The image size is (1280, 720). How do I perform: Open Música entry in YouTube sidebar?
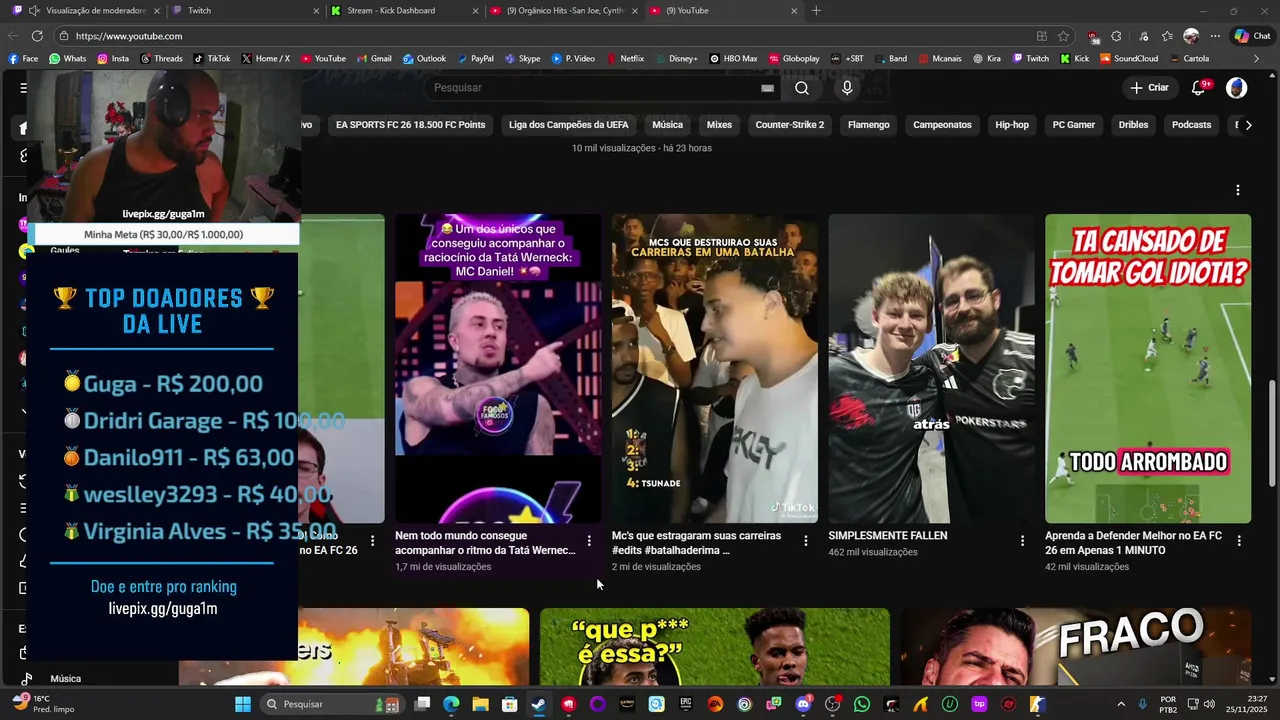pos(65,679)
